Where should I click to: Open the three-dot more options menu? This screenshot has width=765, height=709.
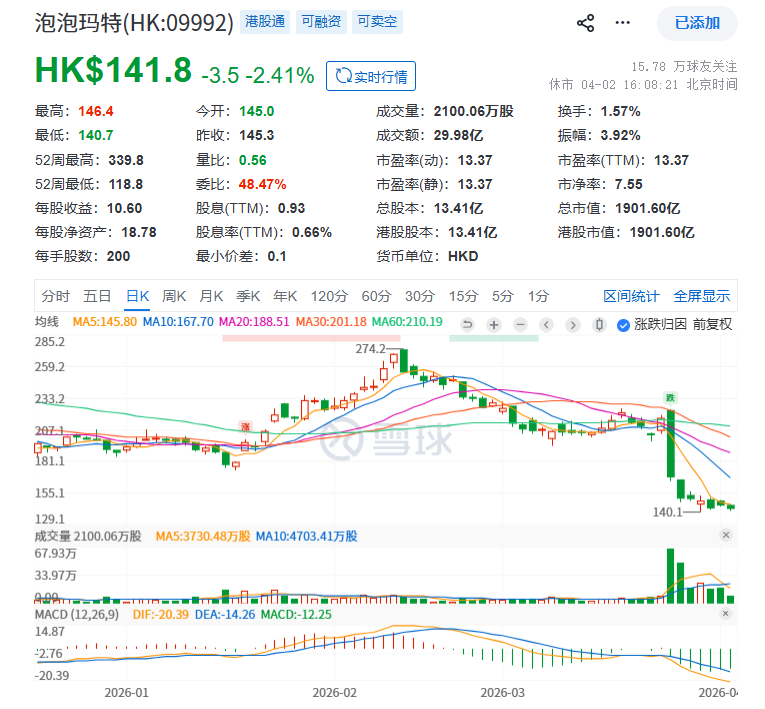point(623,22)
